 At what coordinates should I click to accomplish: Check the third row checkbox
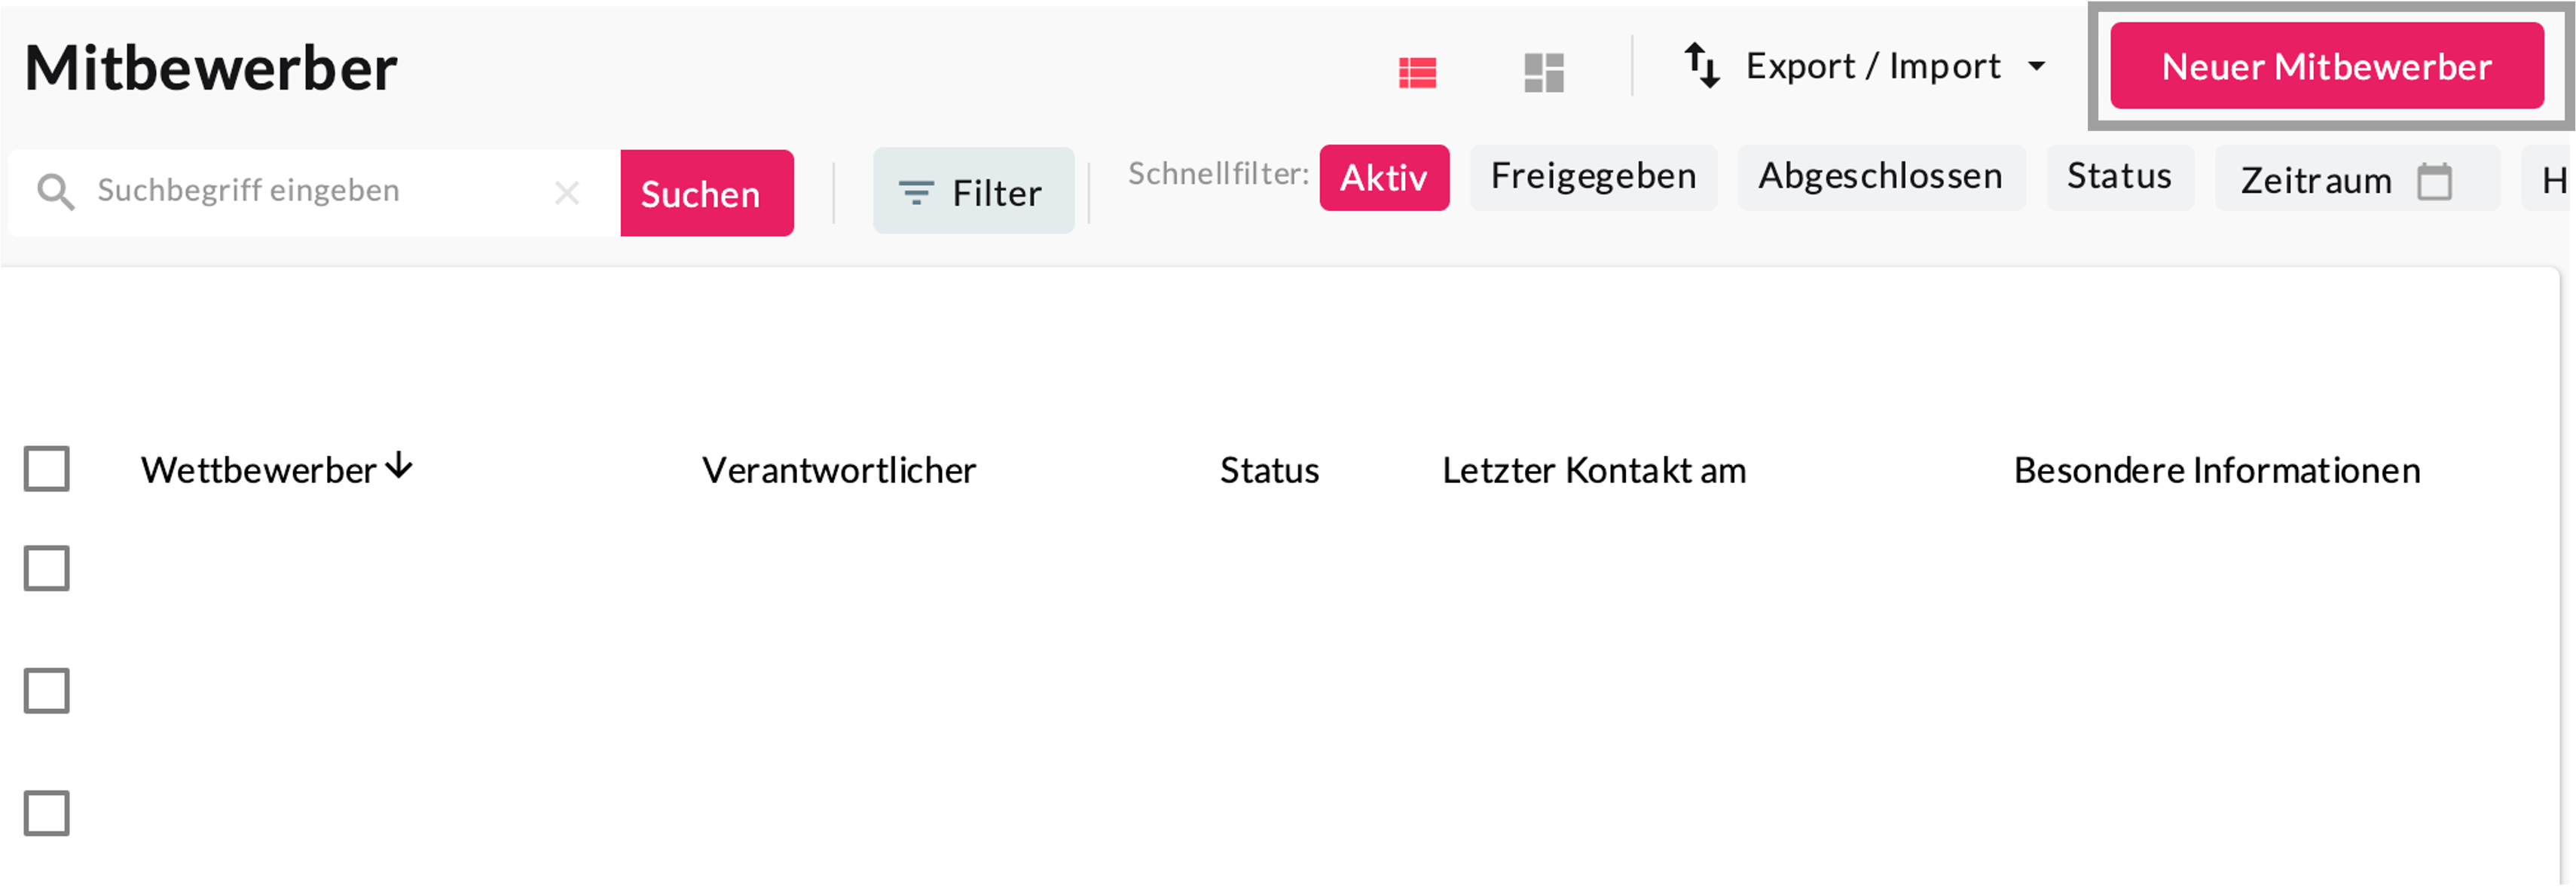pyautogui.click(x=47, y=812)
